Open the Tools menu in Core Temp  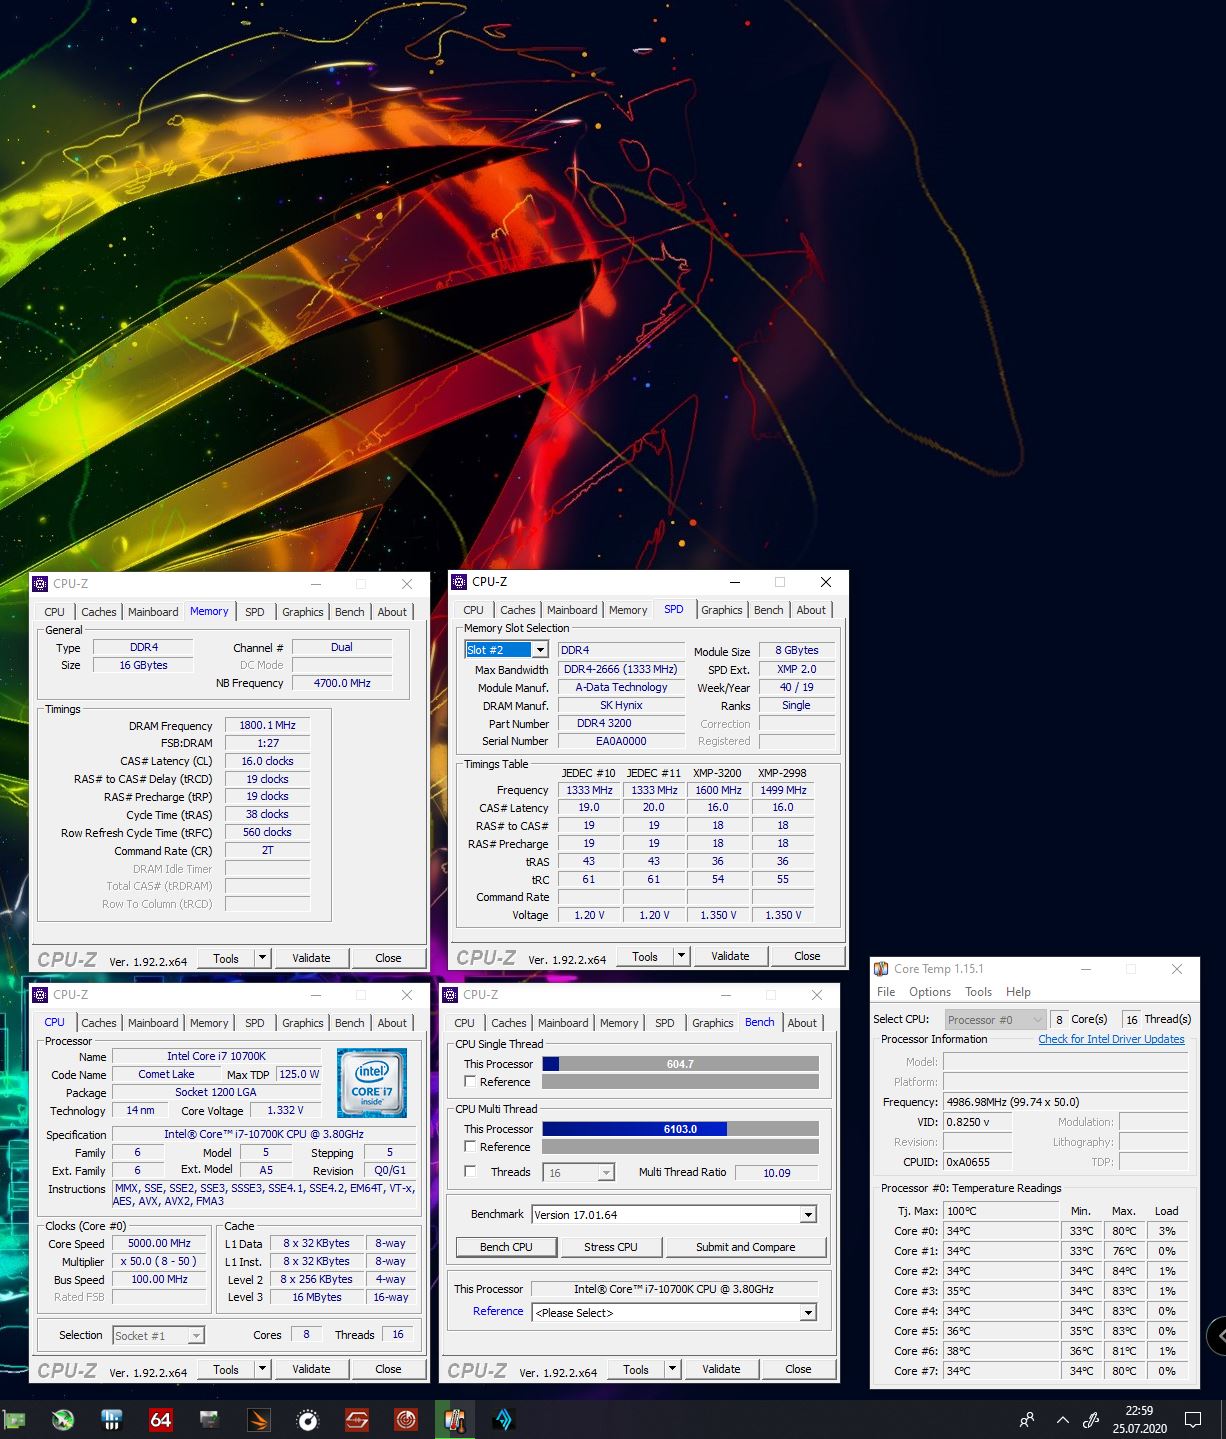point(978,992)
